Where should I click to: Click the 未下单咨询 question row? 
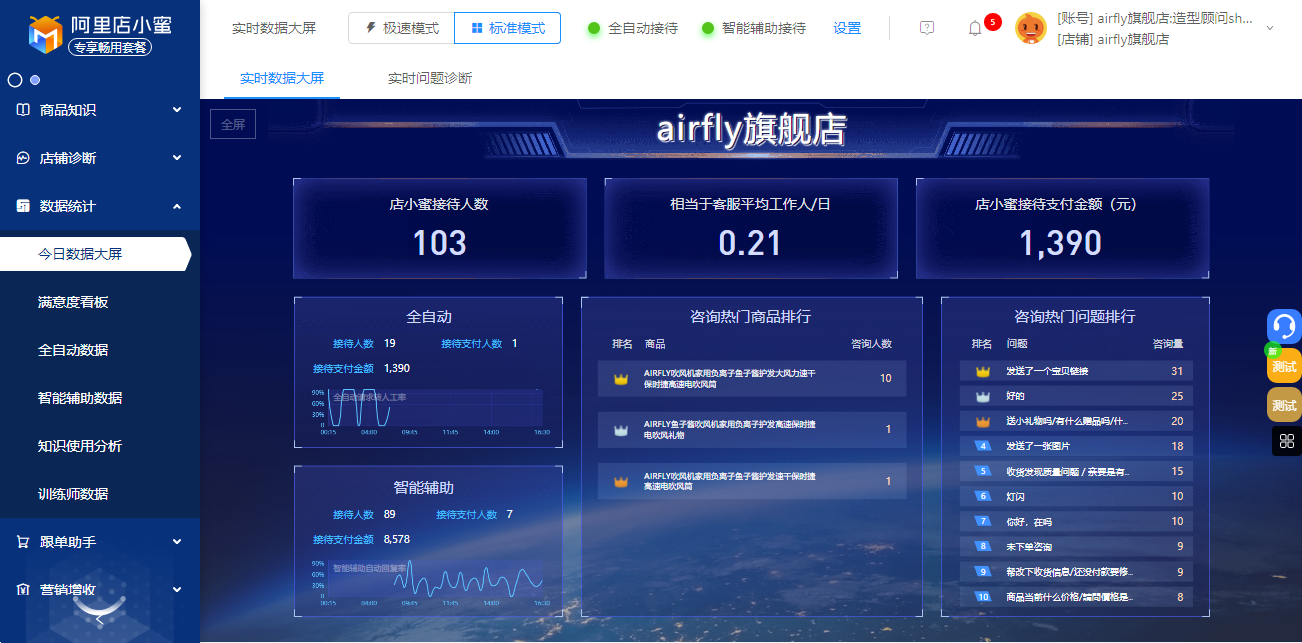[1076, 547]
